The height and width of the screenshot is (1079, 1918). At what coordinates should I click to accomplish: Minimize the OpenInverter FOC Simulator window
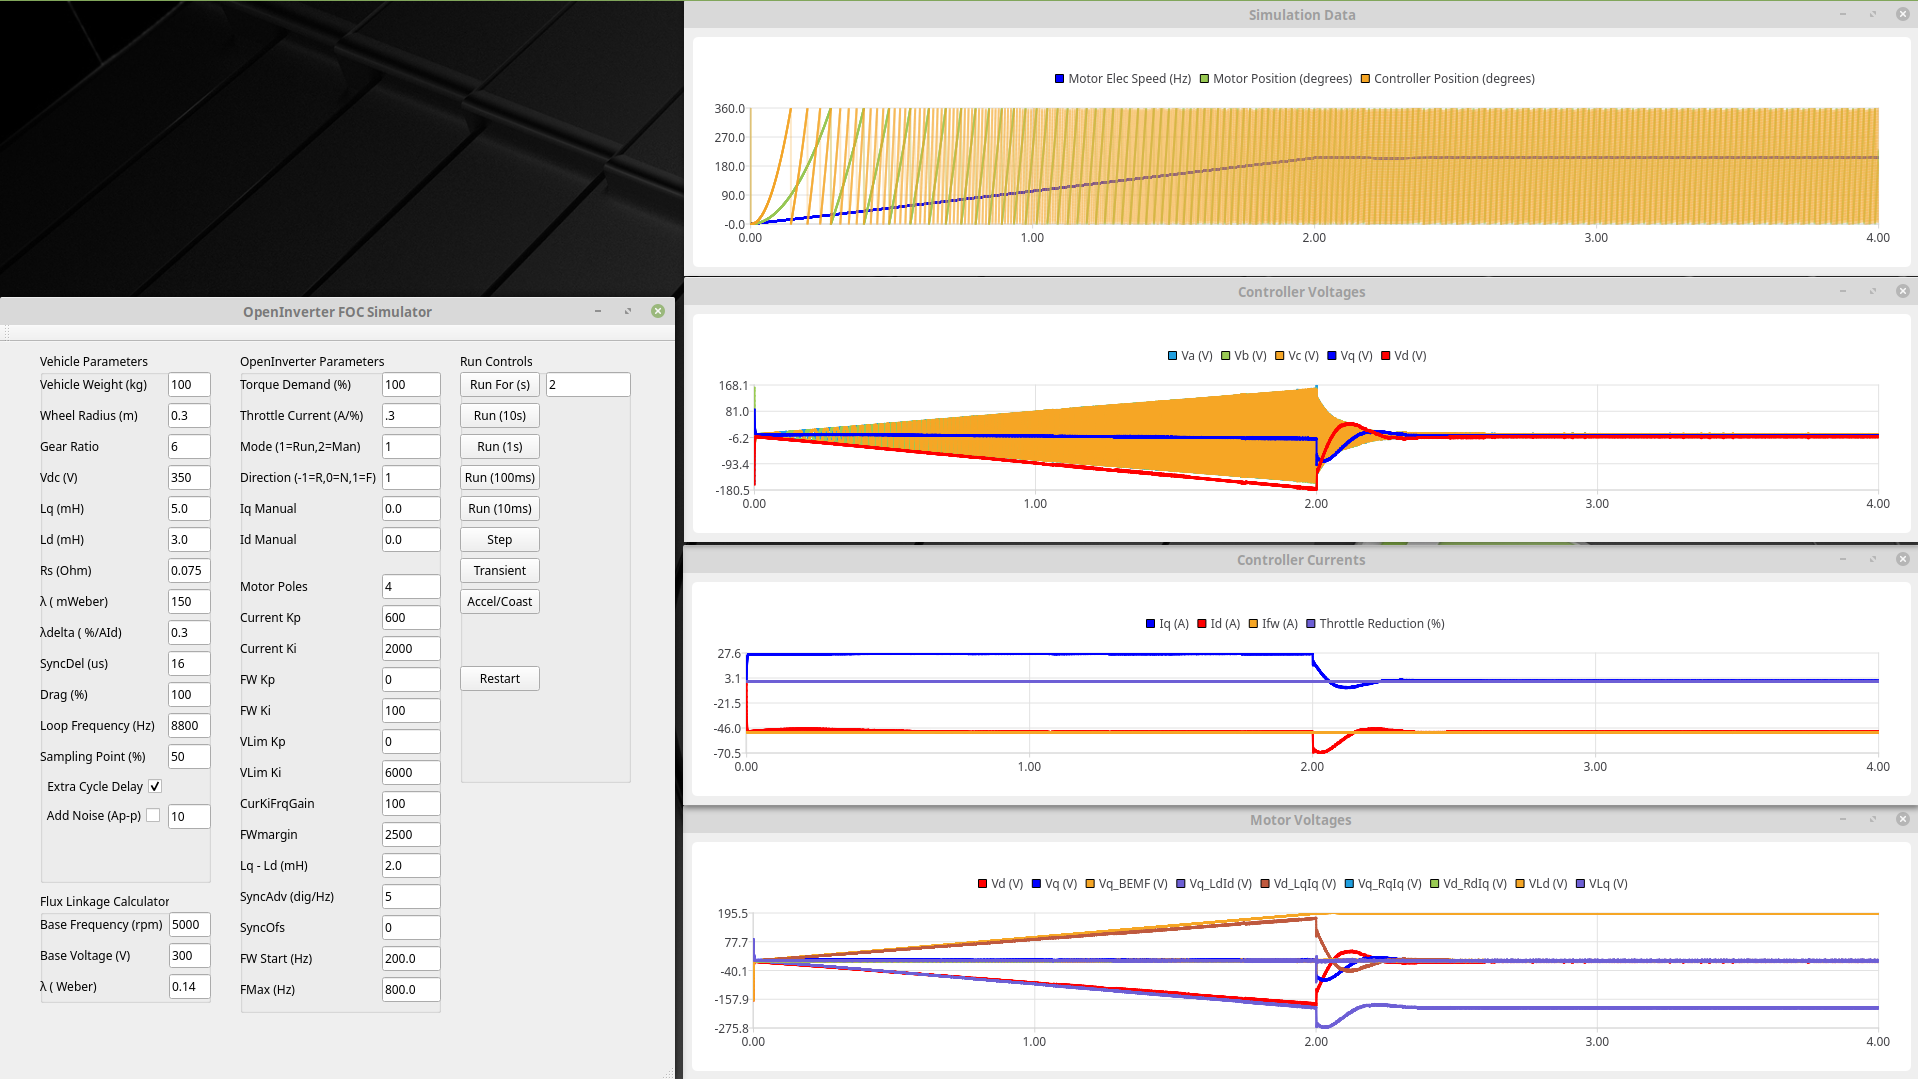(x=598, y=311)
